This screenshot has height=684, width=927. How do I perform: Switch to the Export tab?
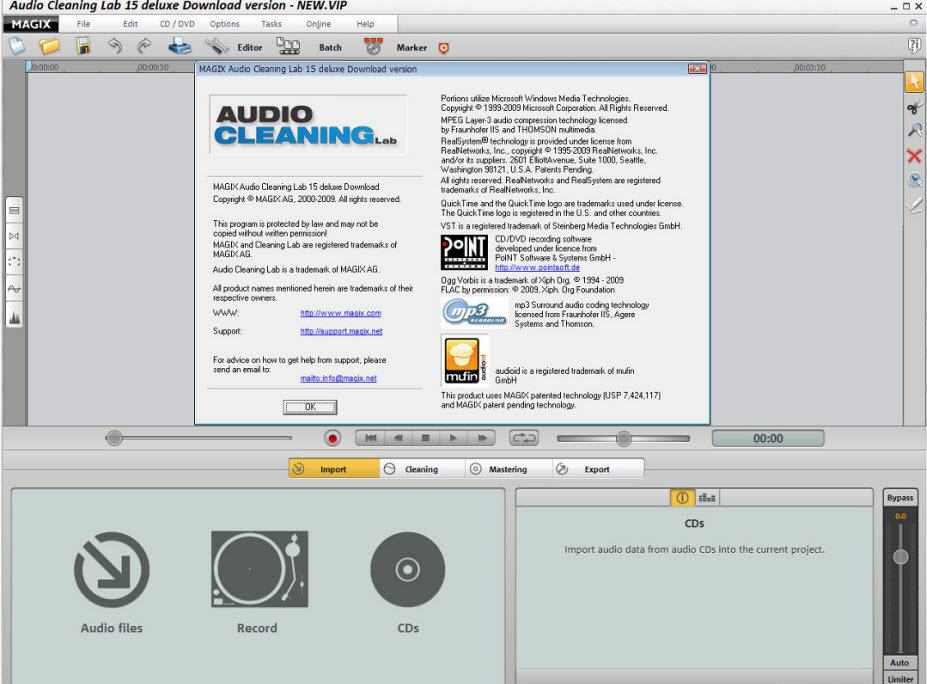[597, 469]
